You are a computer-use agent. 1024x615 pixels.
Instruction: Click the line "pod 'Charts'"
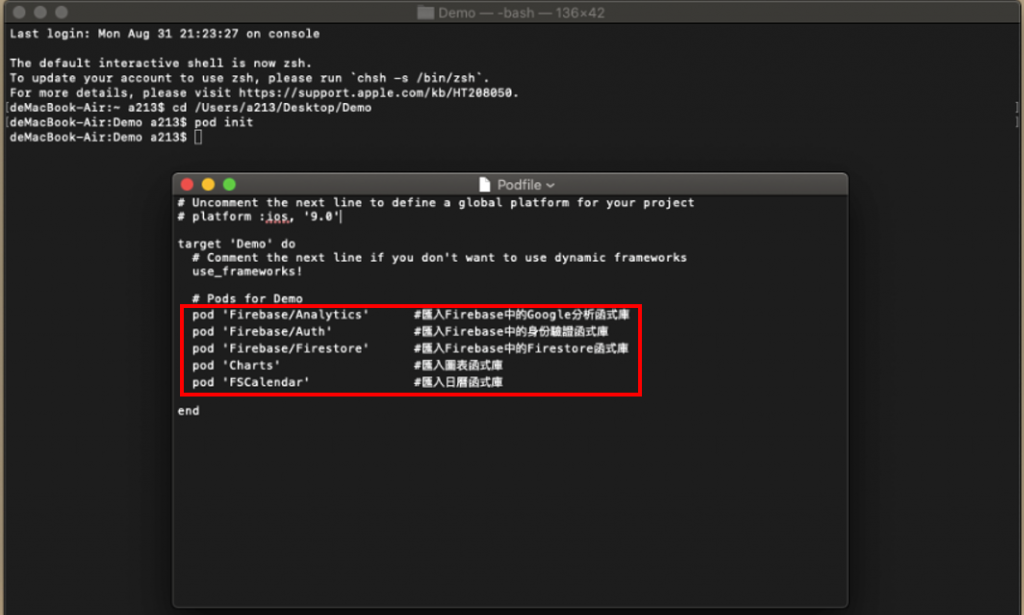tap(236, 366)
